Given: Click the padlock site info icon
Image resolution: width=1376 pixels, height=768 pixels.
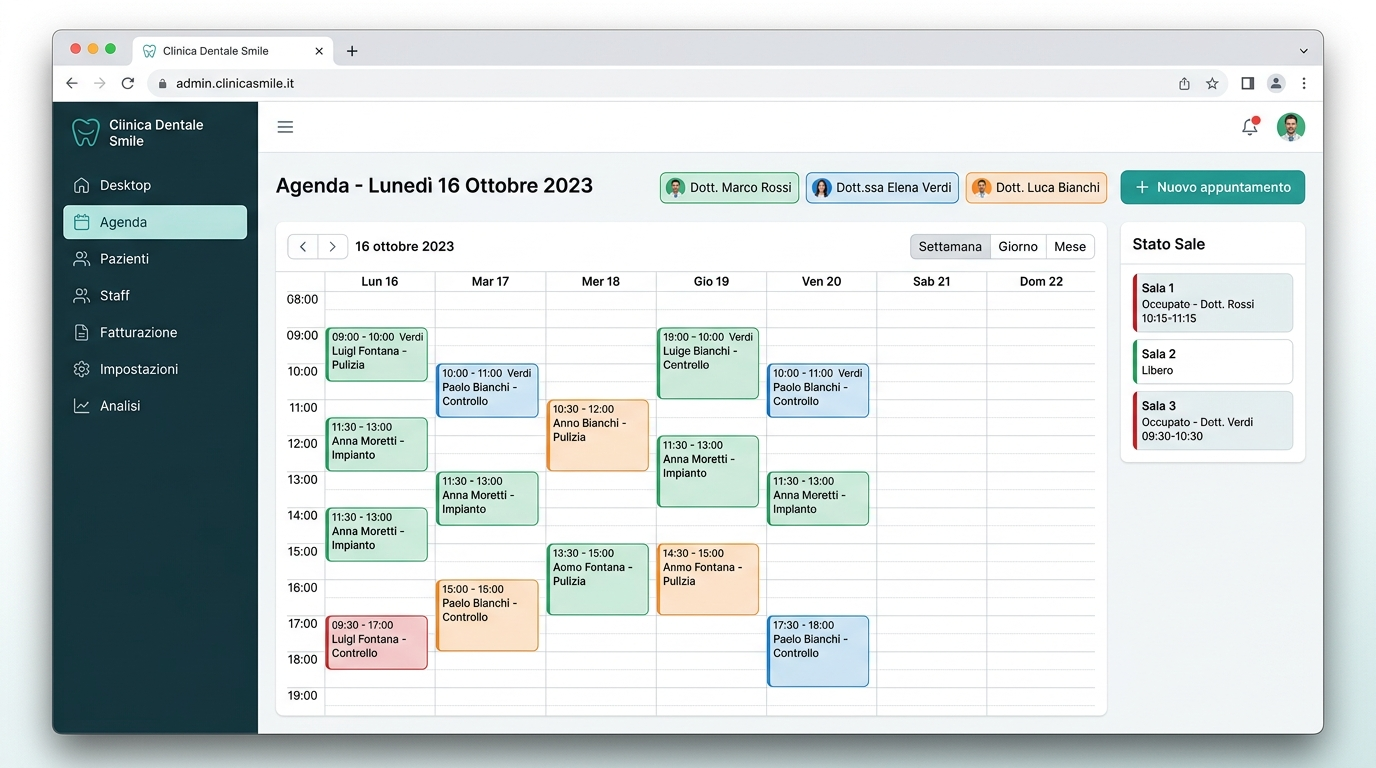Looking at the screenshot, I should click(x=163, y=84).
